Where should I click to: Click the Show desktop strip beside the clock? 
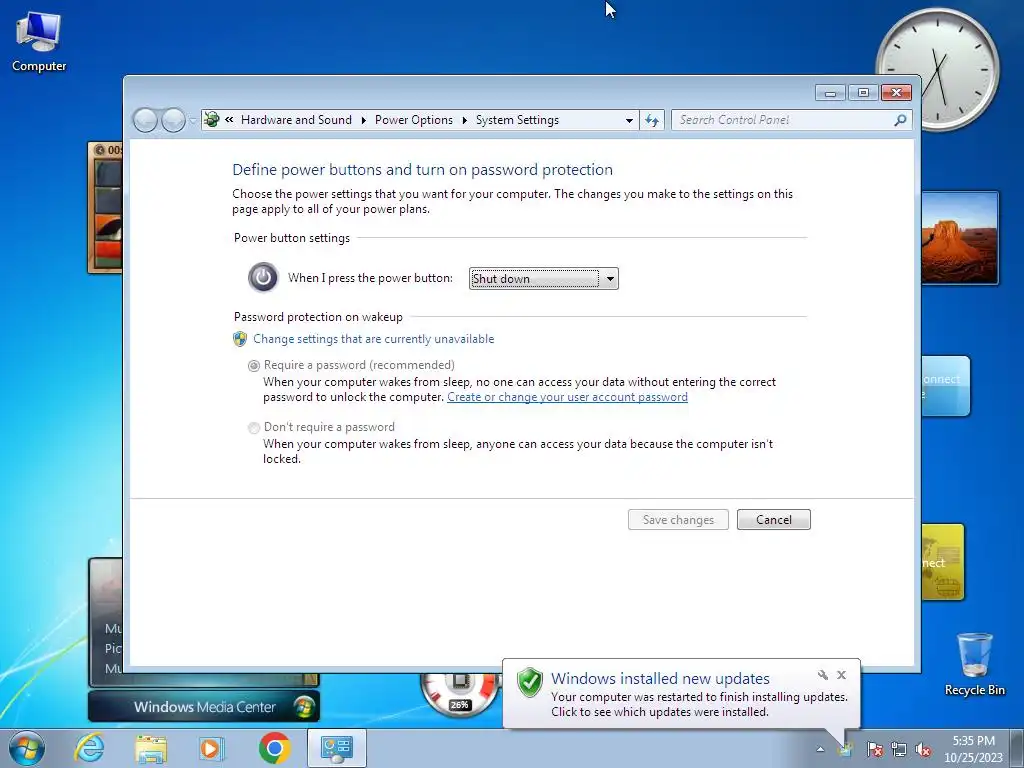pyautogui.click(x=1018, y=748)
